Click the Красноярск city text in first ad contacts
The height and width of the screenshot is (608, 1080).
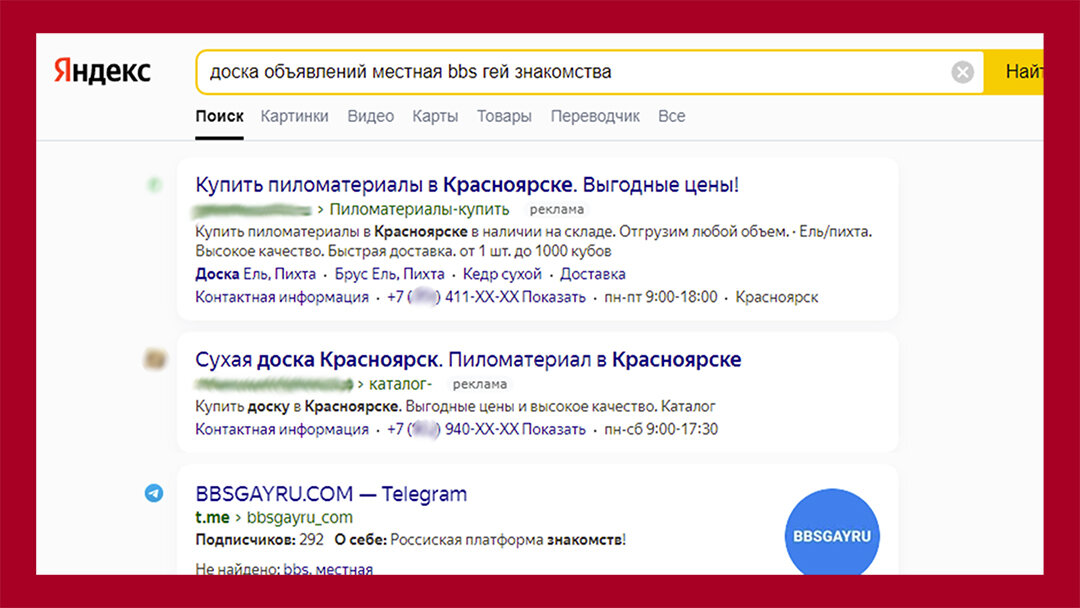pyautogui.click(x=777, y=297)
